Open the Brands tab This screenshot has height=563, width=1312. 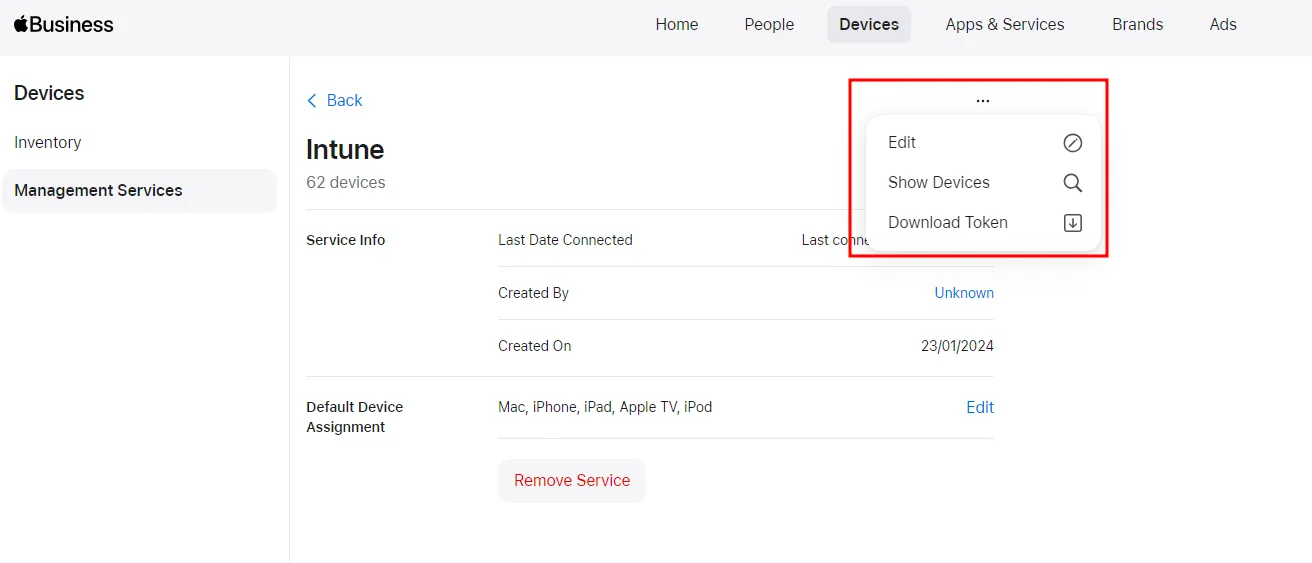[1138, 25]
